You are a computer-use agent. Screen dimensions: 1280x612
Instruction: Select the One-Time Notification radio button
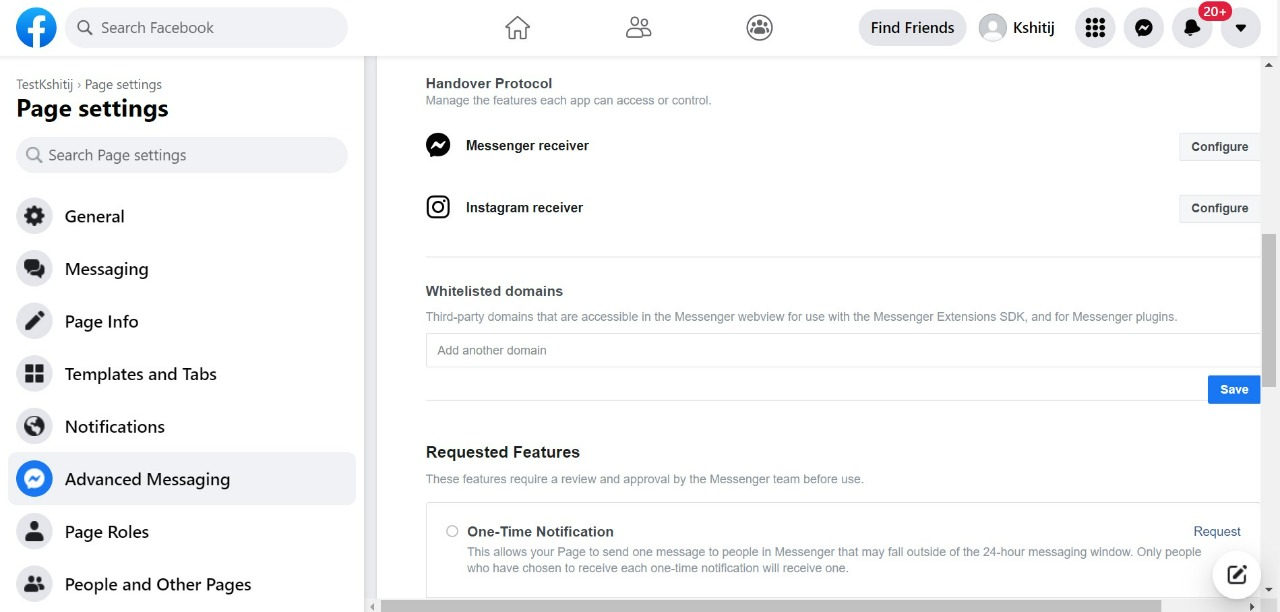(x=452, y=531)
